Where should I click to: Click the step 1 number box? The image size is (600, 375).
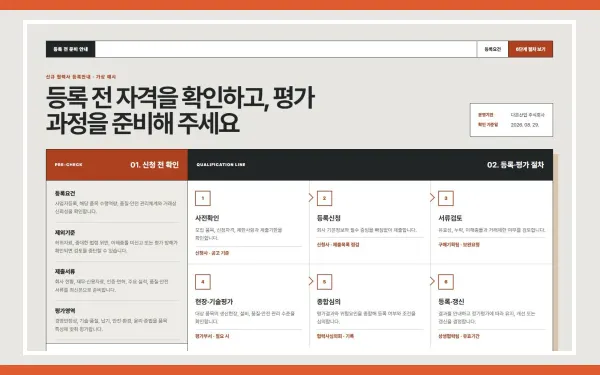click(203, 198)
